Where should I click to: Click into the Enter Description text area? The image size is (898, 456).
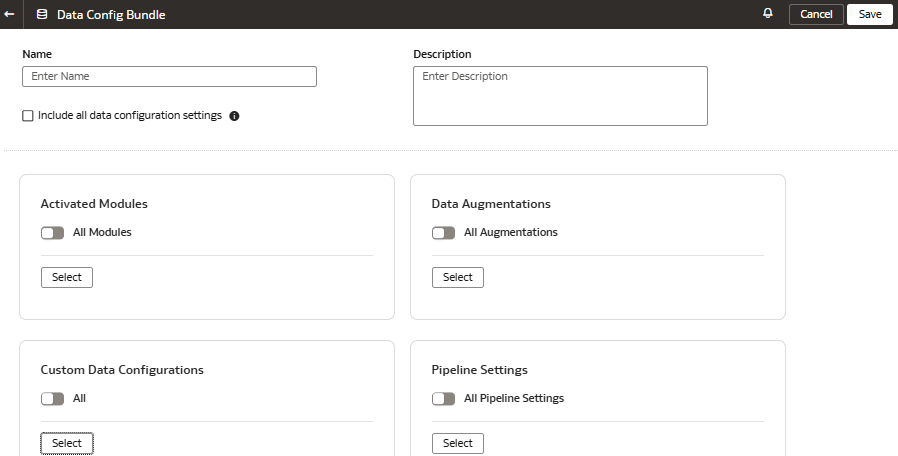(560, 96)
